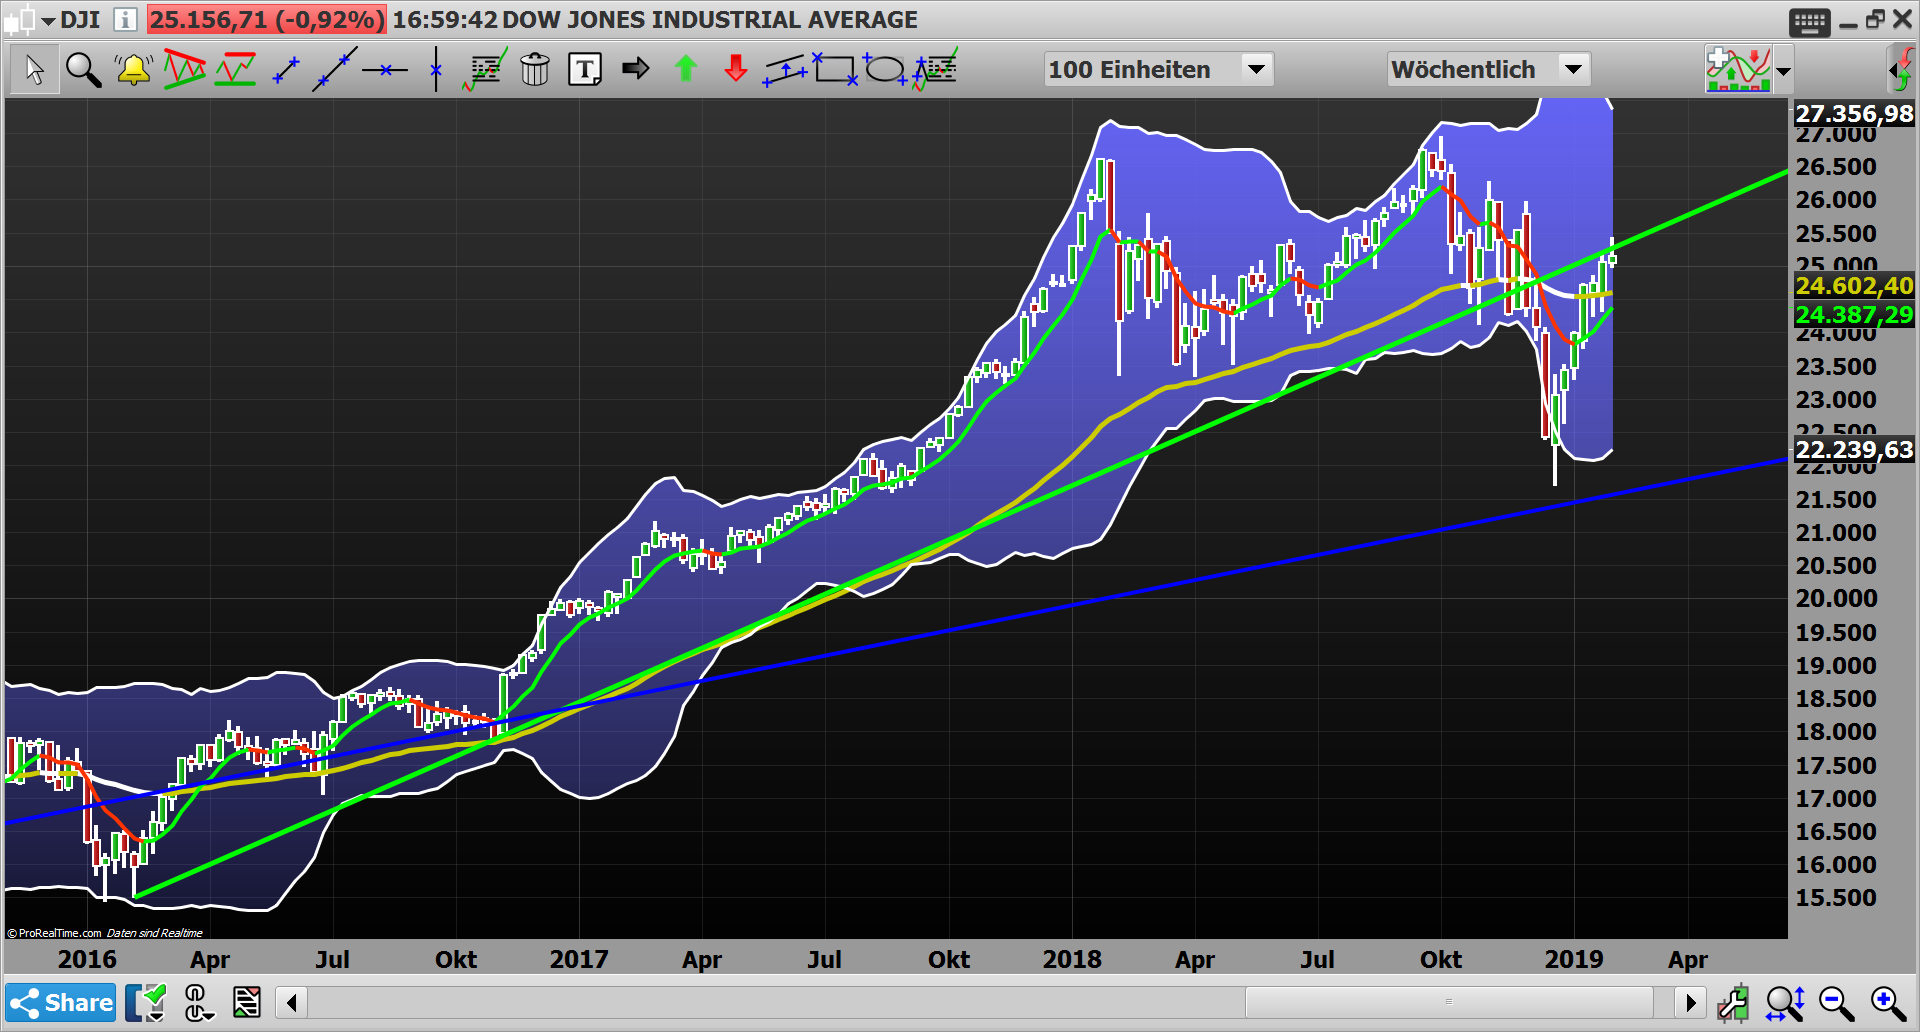Select the extended trend line tool
This screenshot has width=1920, height=1032.
click(x=334, y=70)
